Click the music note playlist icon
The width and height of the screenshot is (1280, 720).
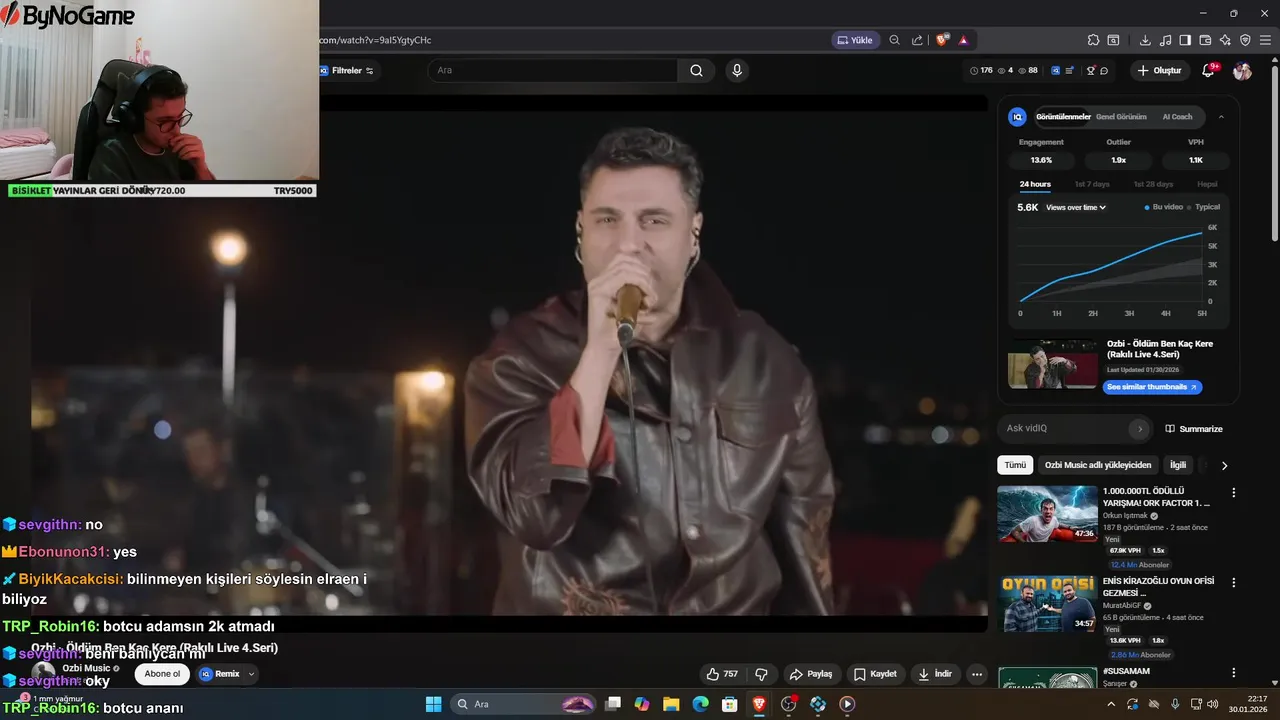1165,40
